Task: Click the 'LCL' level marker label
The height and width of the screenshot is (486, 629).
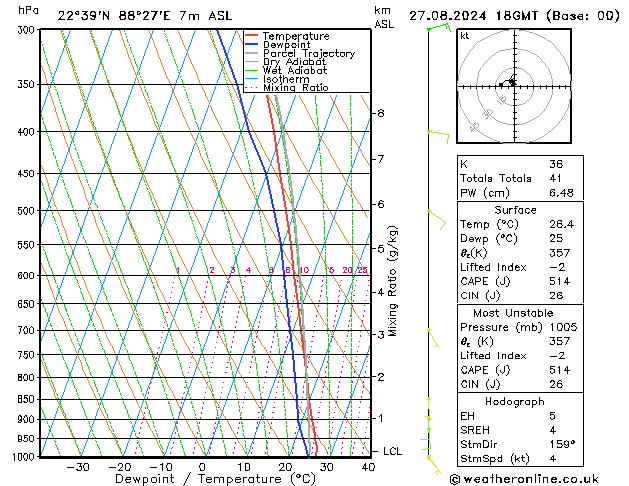Action: click(392, 452)
